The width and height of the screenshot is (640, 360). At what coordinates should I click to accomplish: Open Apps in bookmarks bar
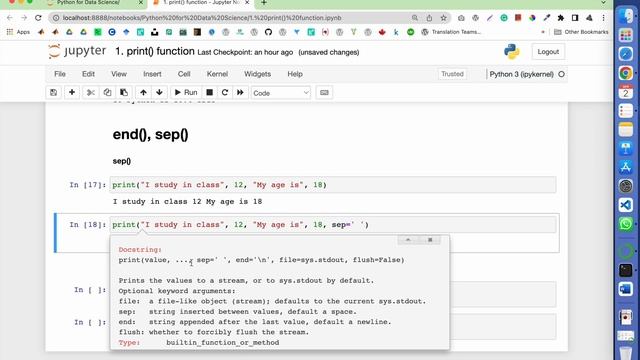click(x=18, y=32)
